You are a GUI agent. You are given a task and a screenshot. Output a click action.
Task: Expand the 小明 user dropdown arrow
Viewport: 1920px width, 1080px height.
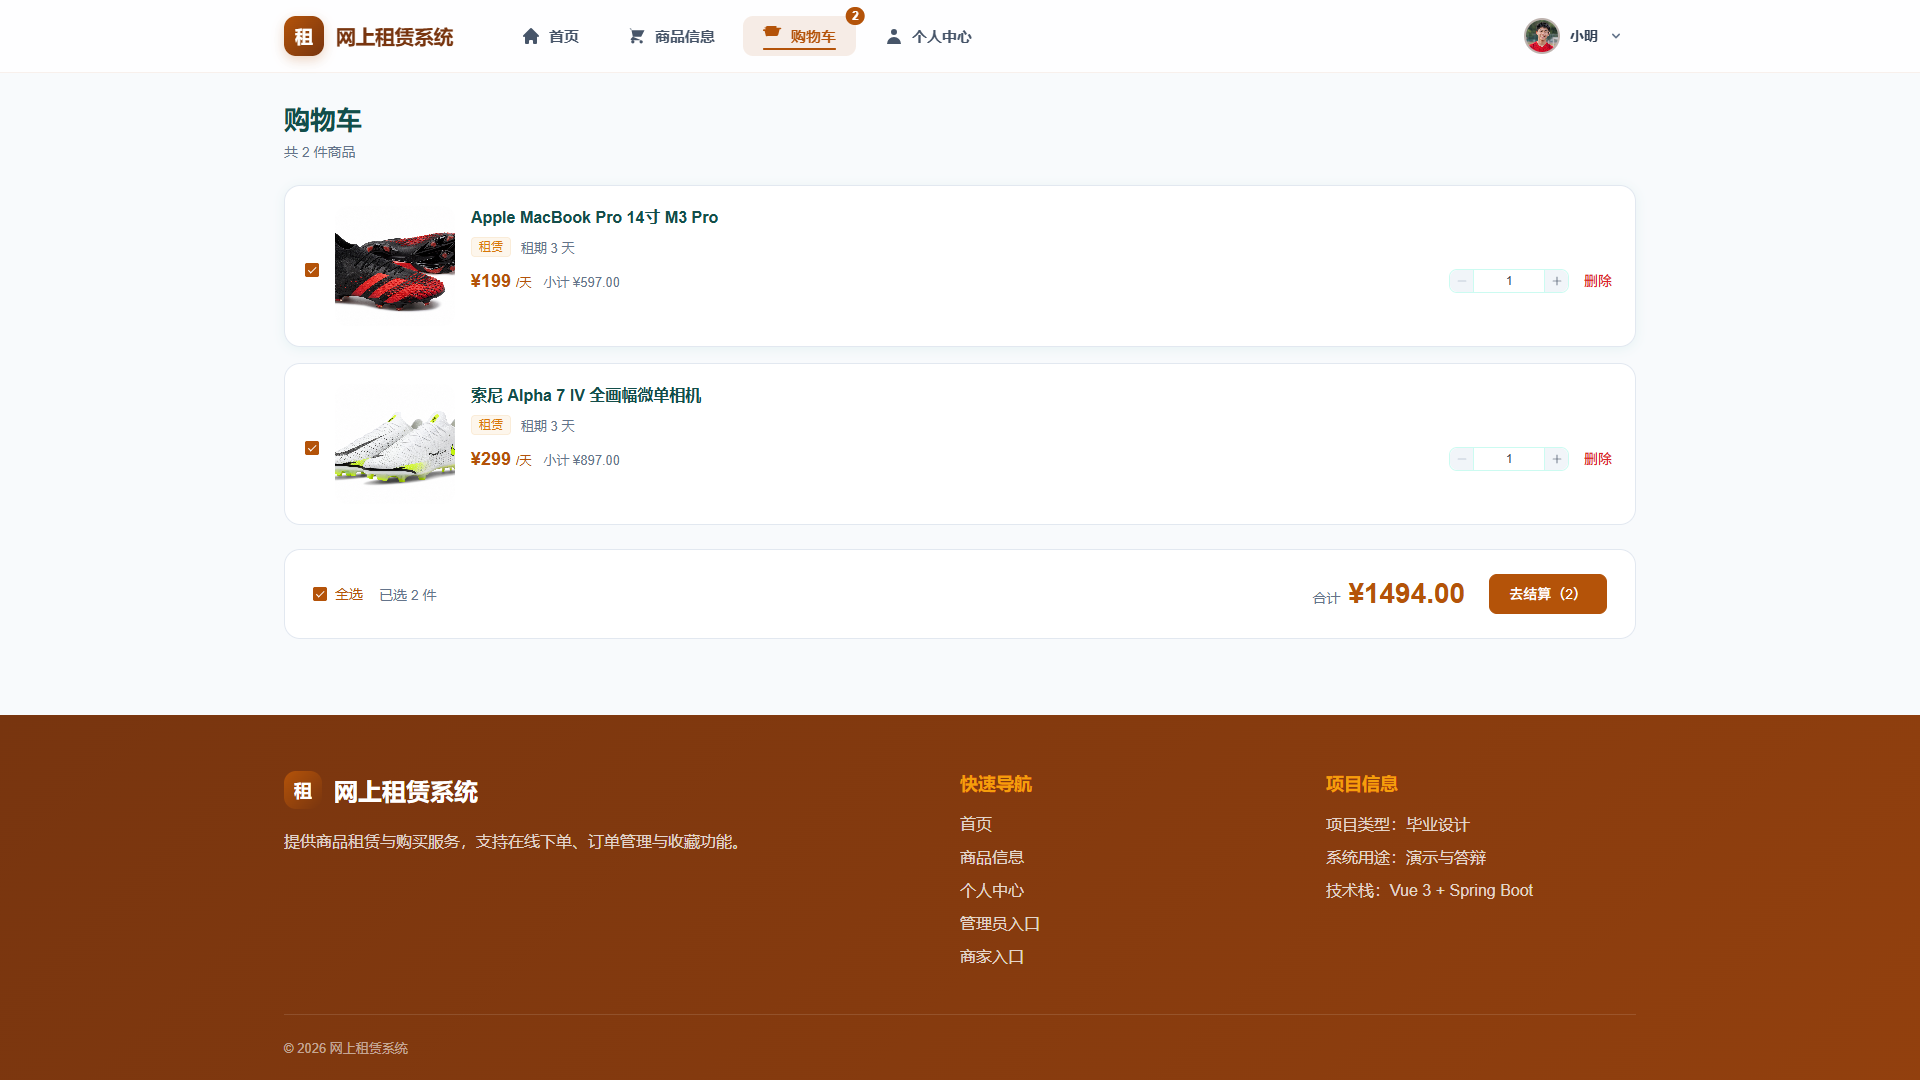pos(1616,36)
